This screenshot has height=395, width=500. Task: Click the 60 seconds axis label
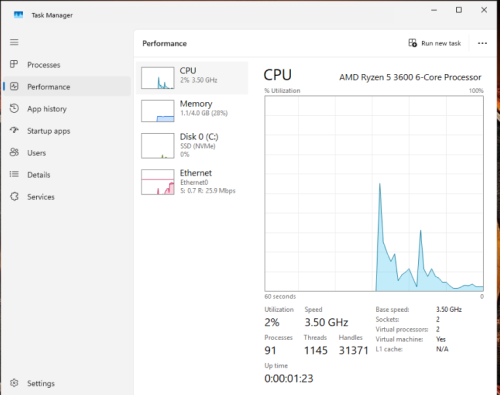[x=280, y=296]
